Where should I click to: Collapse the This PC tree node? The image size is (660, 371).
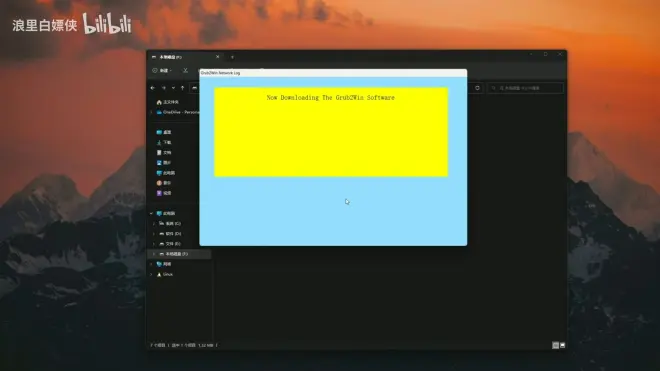[152, 214]
